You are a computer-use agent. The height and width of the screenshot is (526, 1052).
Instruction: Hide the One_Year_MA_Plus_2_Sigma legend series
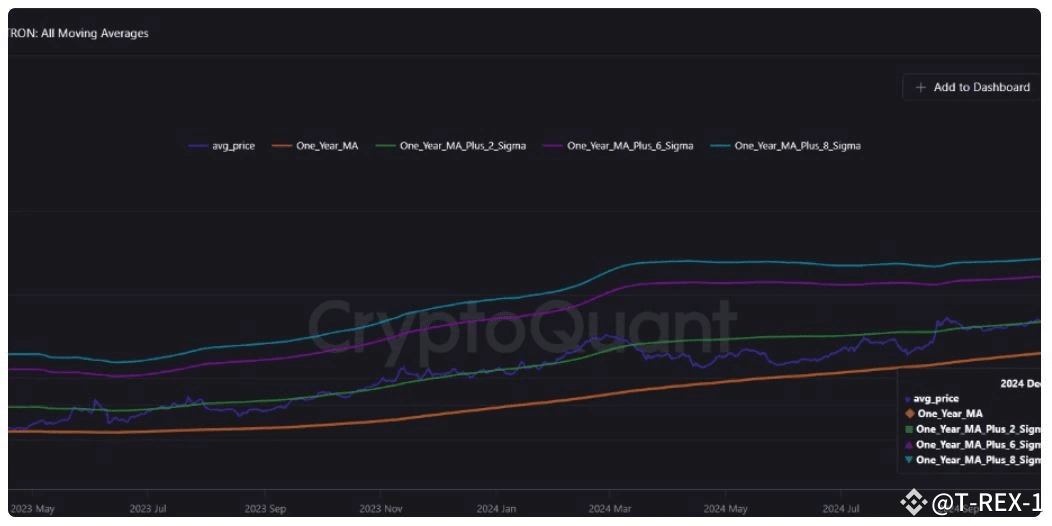tap(462, 146)
